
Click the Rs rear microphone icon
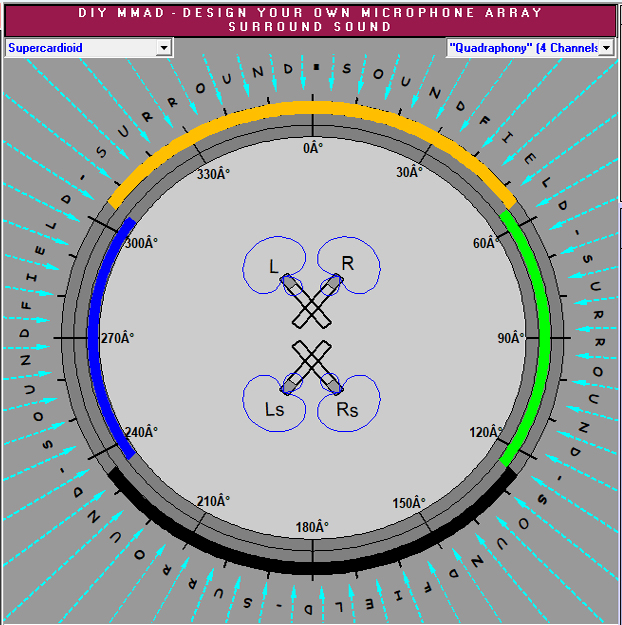click(x=333, y=384)
